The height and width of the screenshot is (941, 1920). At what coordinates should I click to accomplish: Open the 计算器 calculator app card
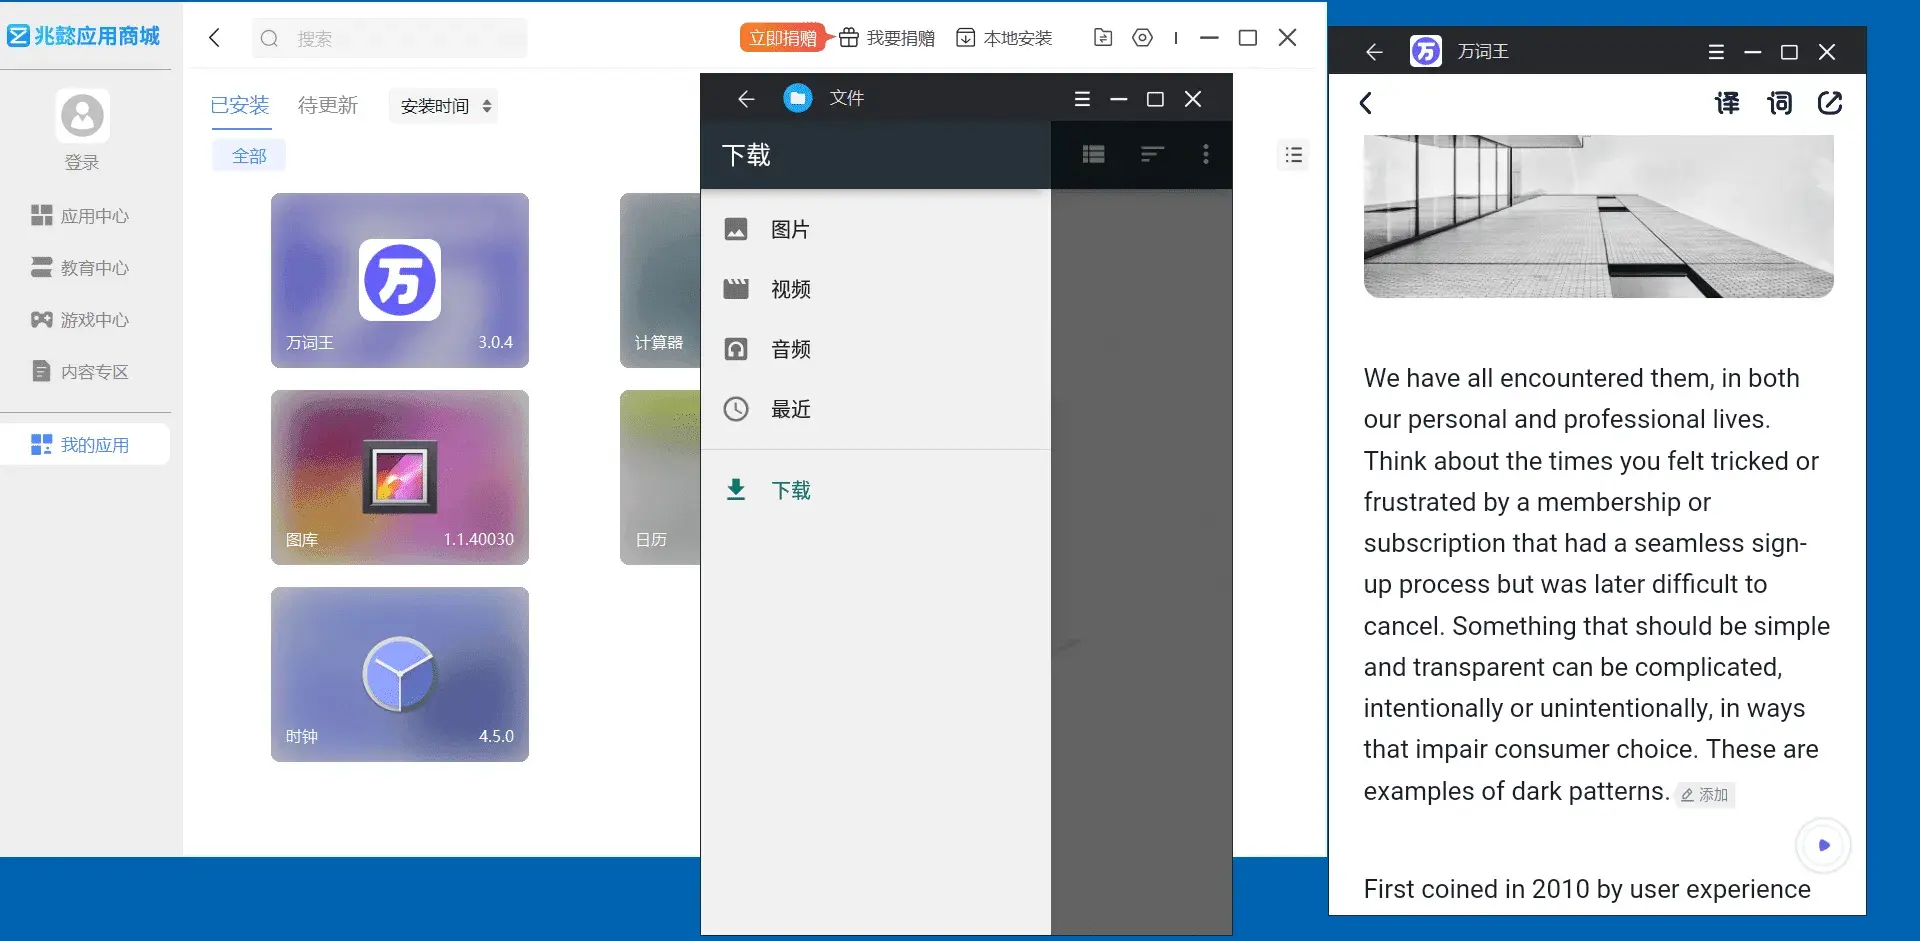coord(660,280)
